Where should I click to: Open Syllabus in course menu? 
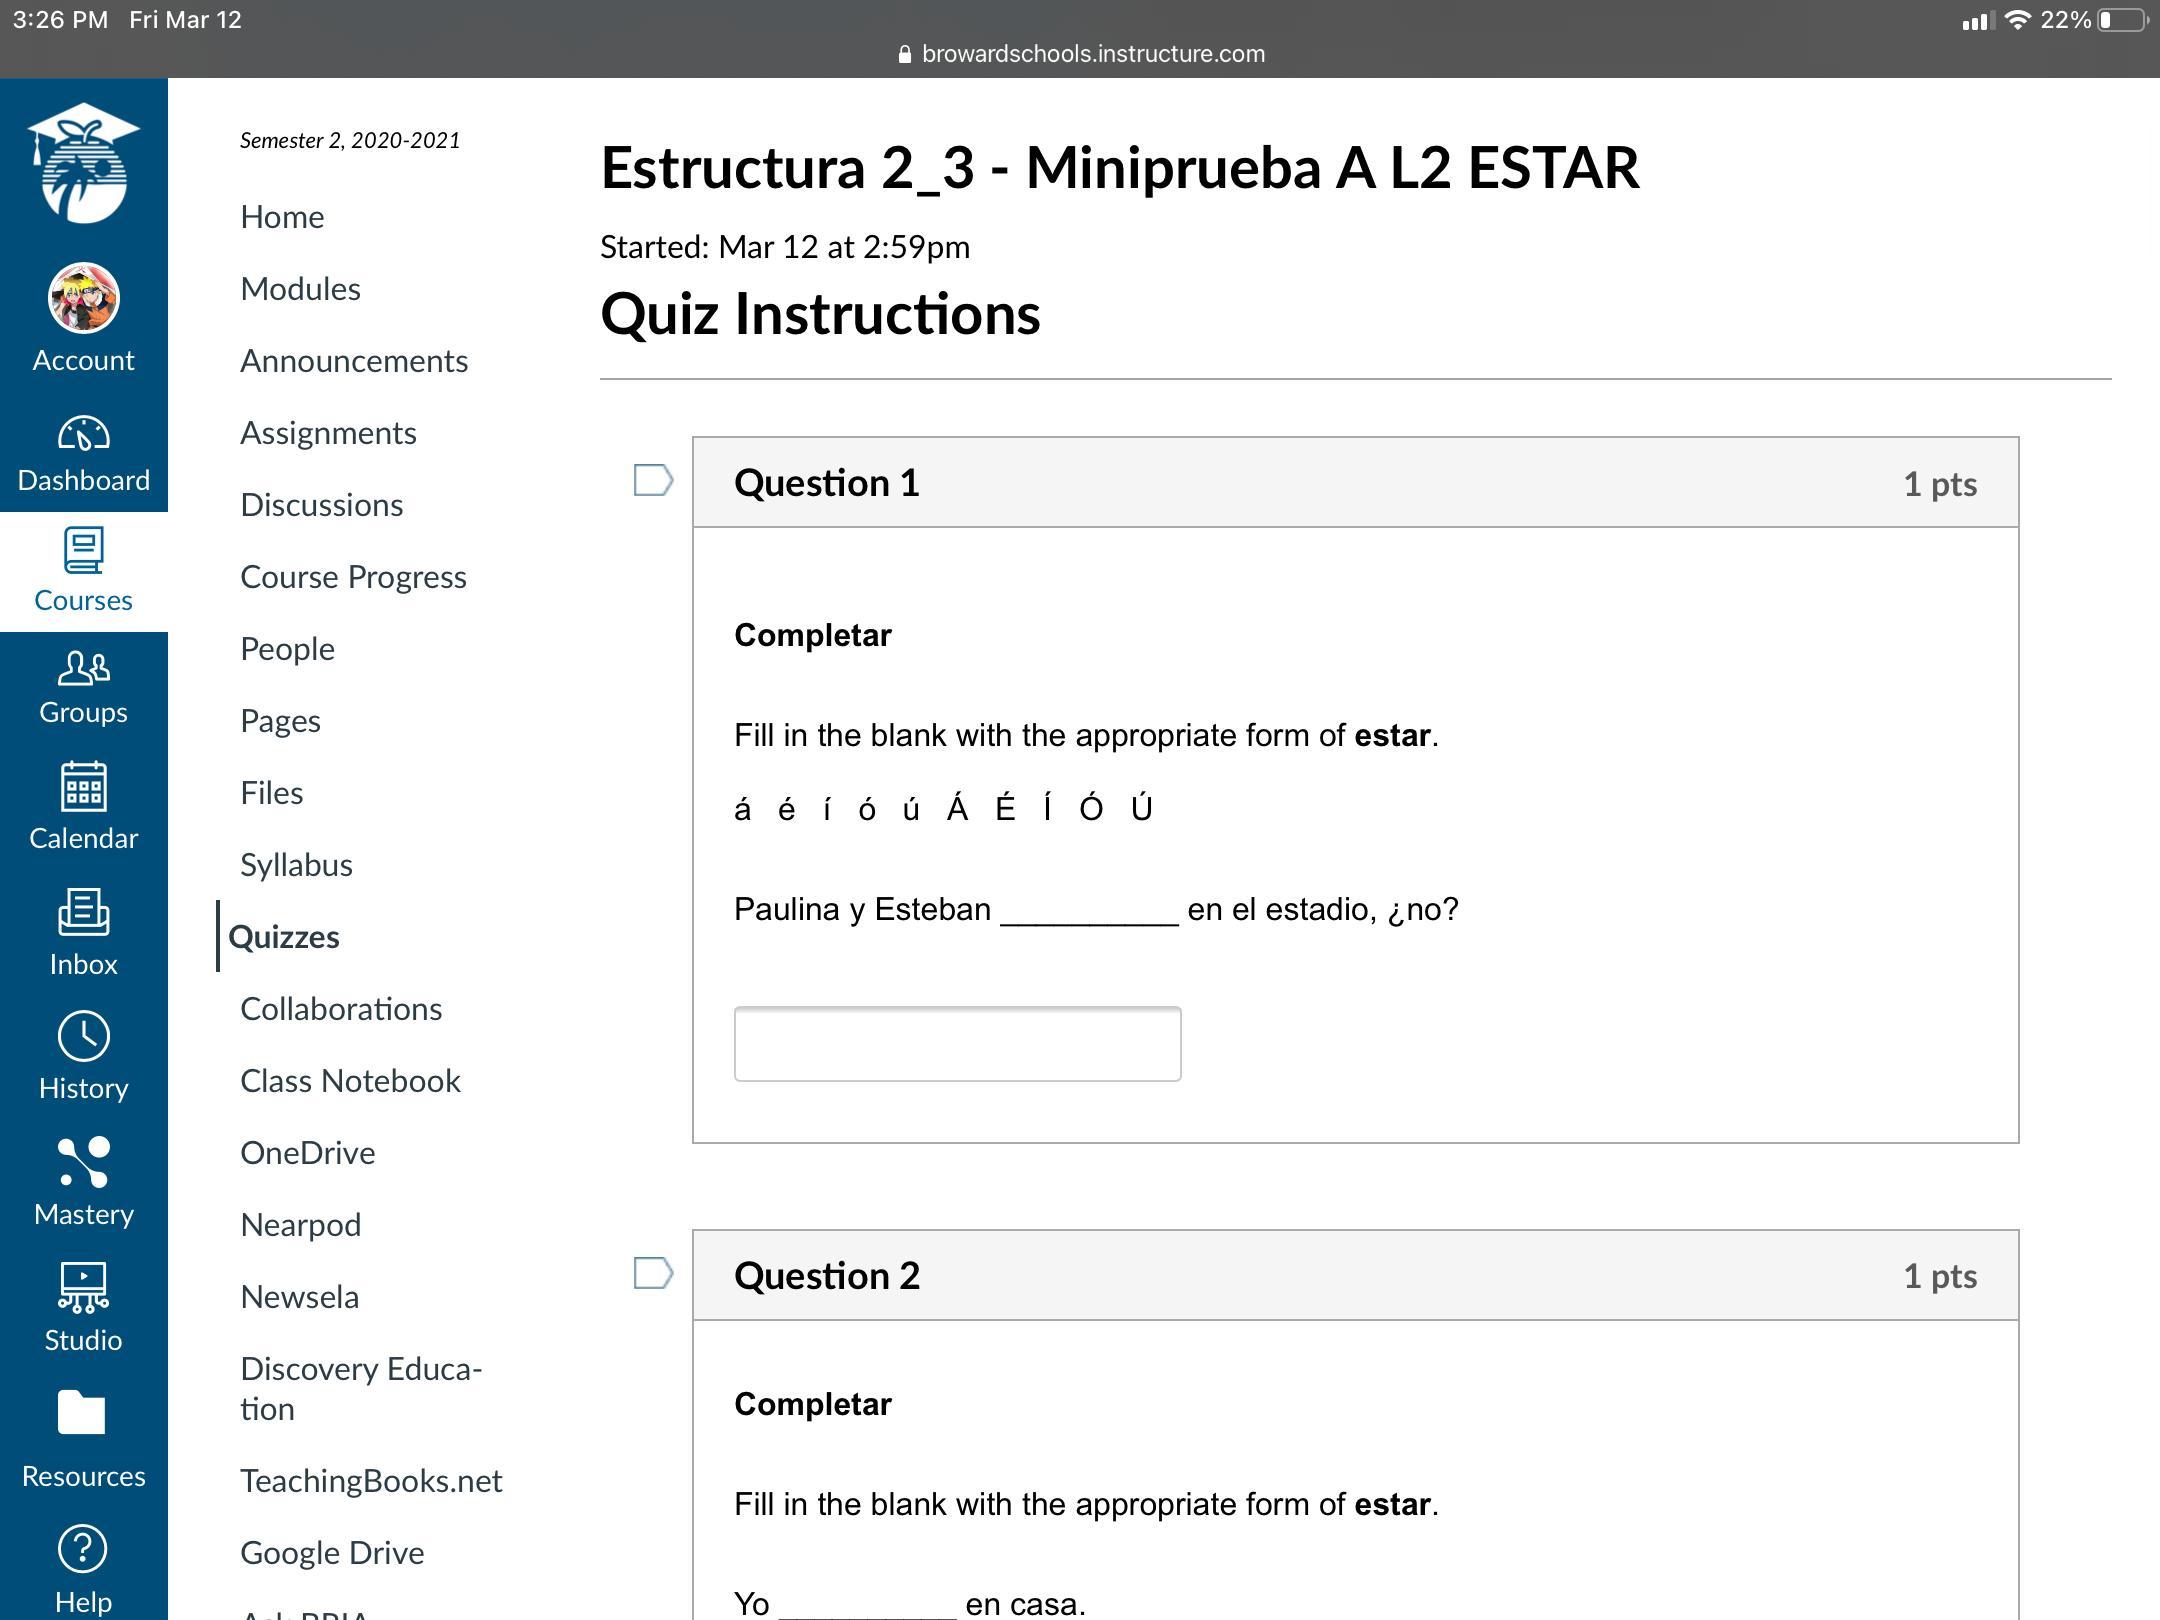296,865
